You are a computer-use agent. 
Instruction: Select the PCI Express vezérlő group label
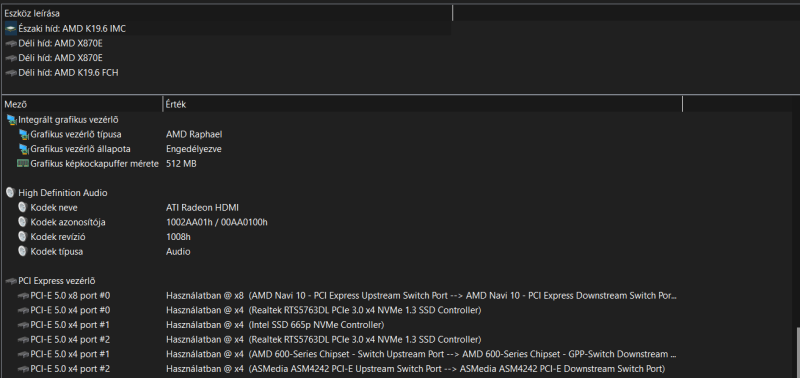tap(57, 281)
